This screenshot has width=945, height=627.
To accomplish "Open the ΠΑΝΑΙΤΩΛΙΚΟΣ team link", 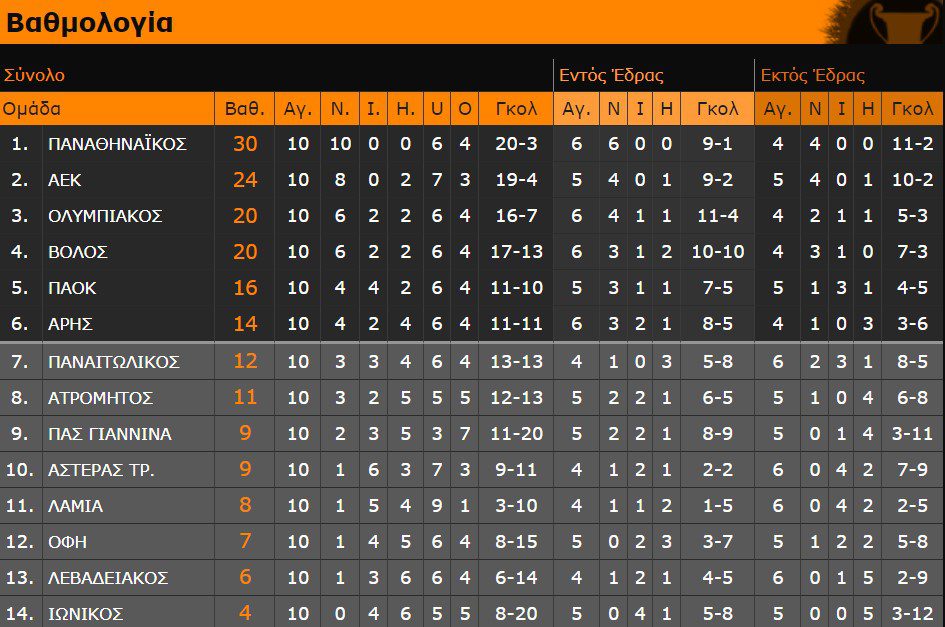I will (113, 362).
